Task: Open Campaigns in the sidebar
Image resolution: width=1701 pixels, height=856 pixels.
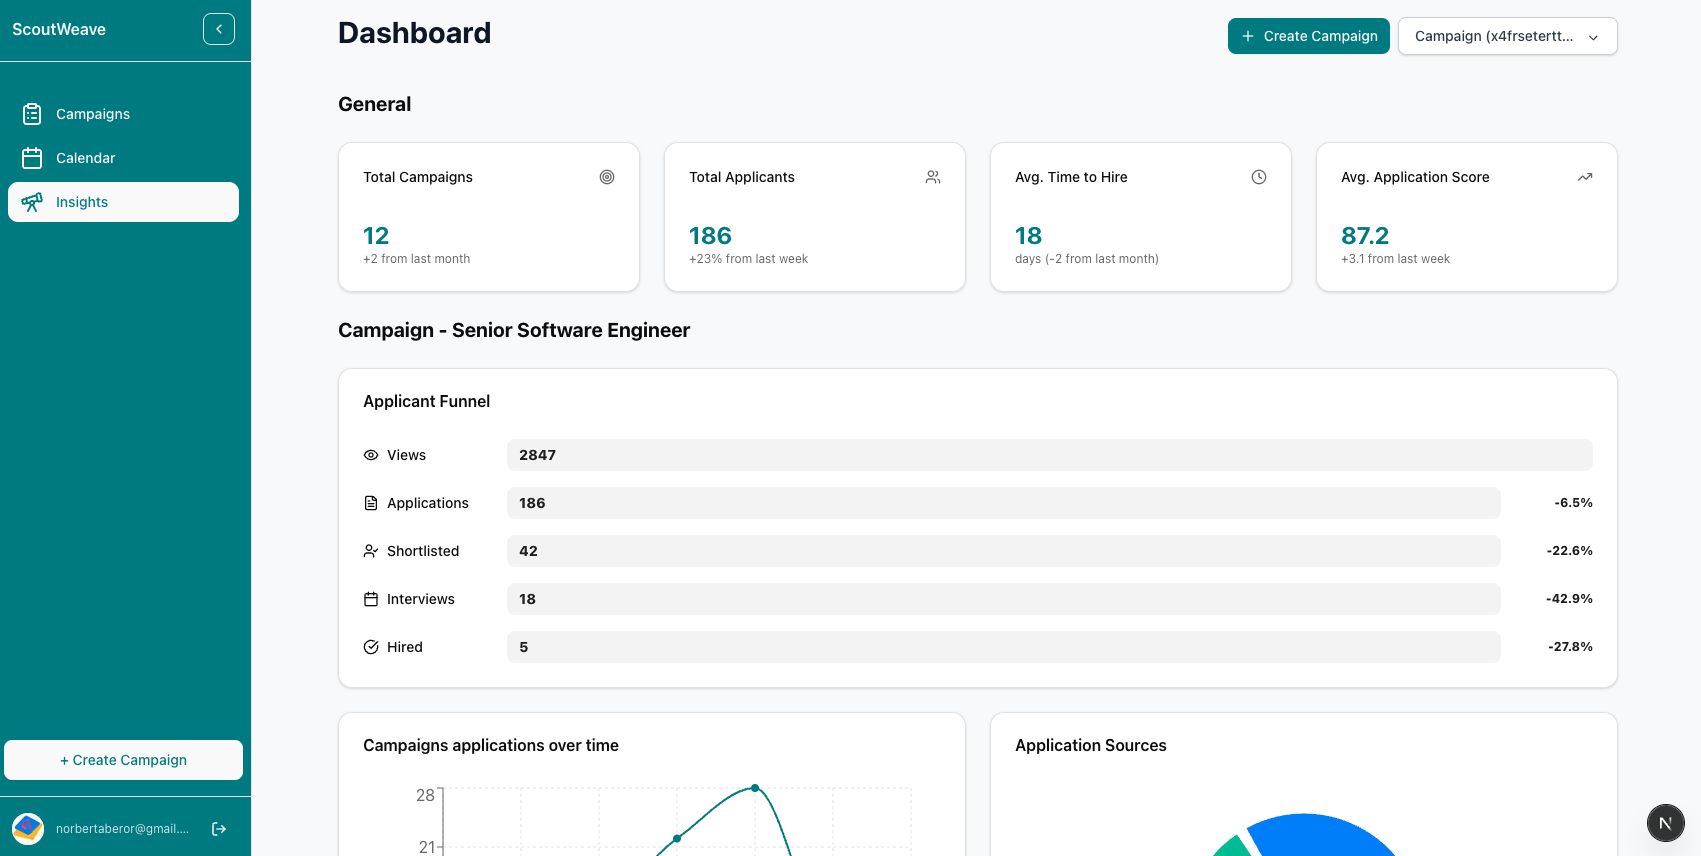Action: click(123, 114)
